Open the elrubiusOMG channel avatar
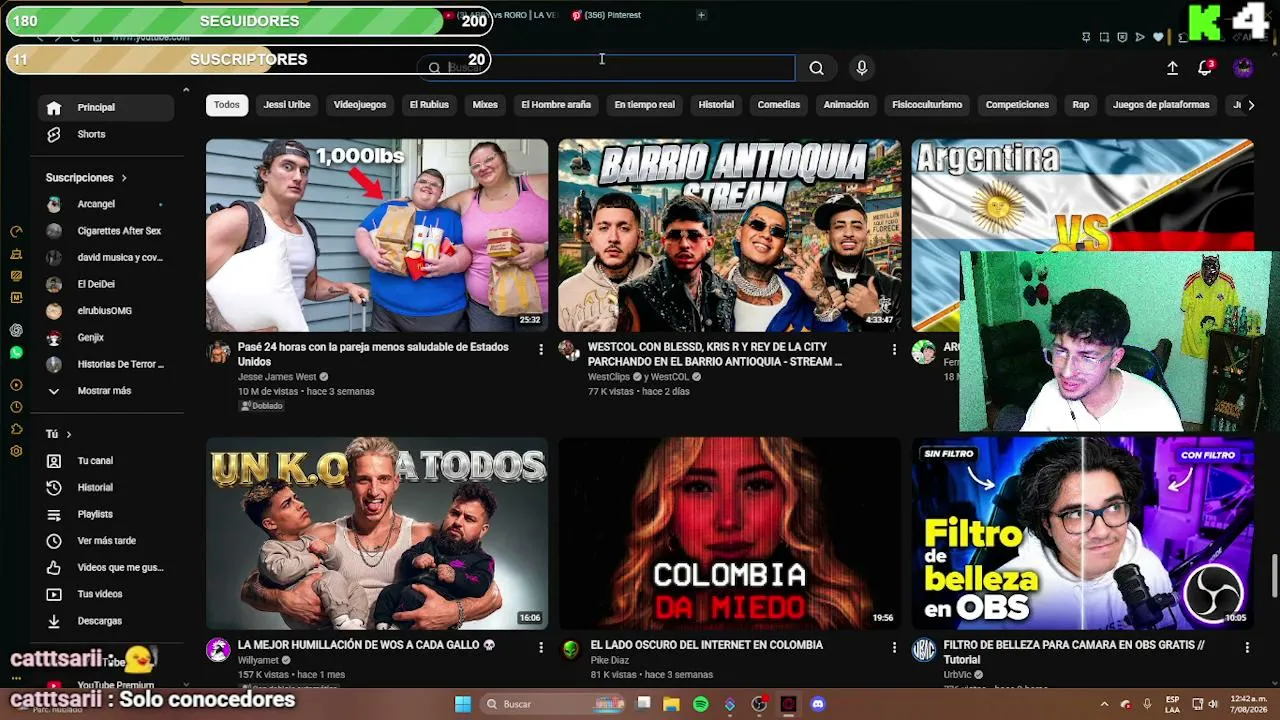Image resolution: width=1280 pixels, height=720 pixels. [x=54, y=311]
